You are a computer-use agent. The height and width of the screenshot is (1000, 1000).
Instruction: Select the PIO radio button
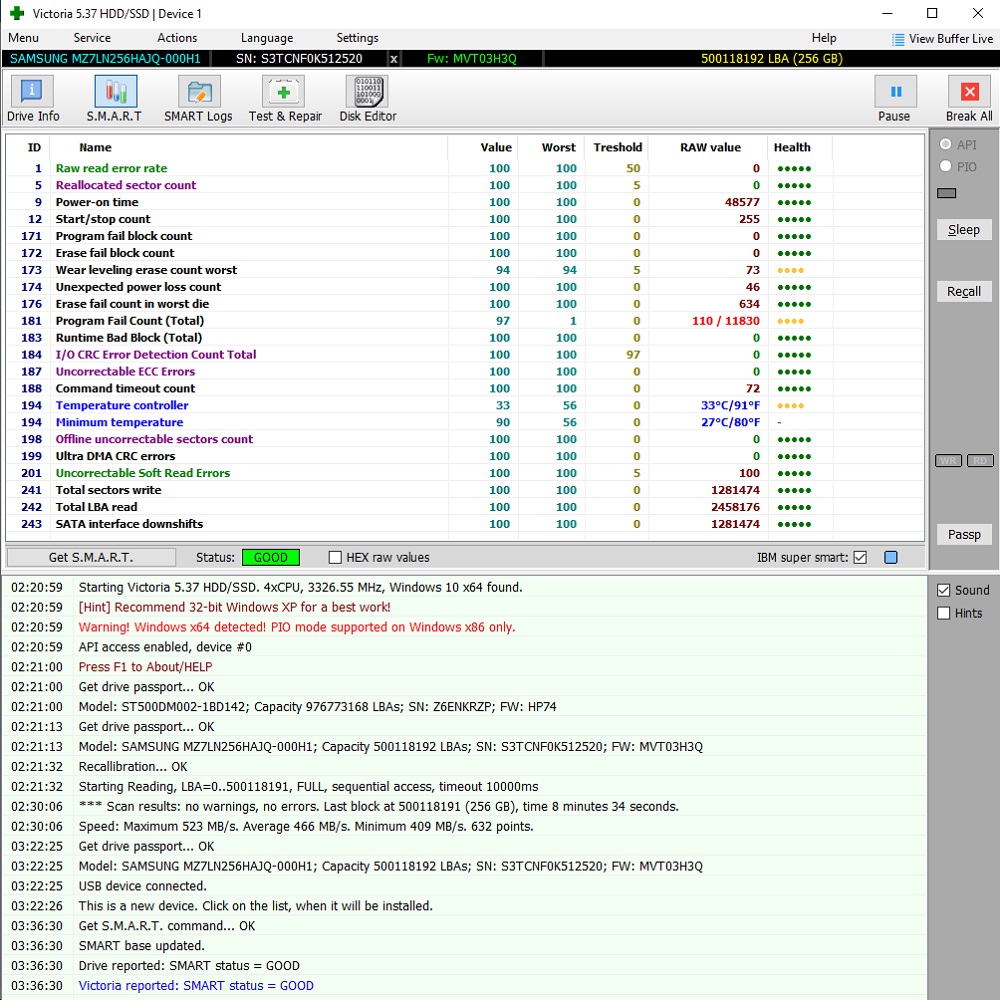coord(945,166)
